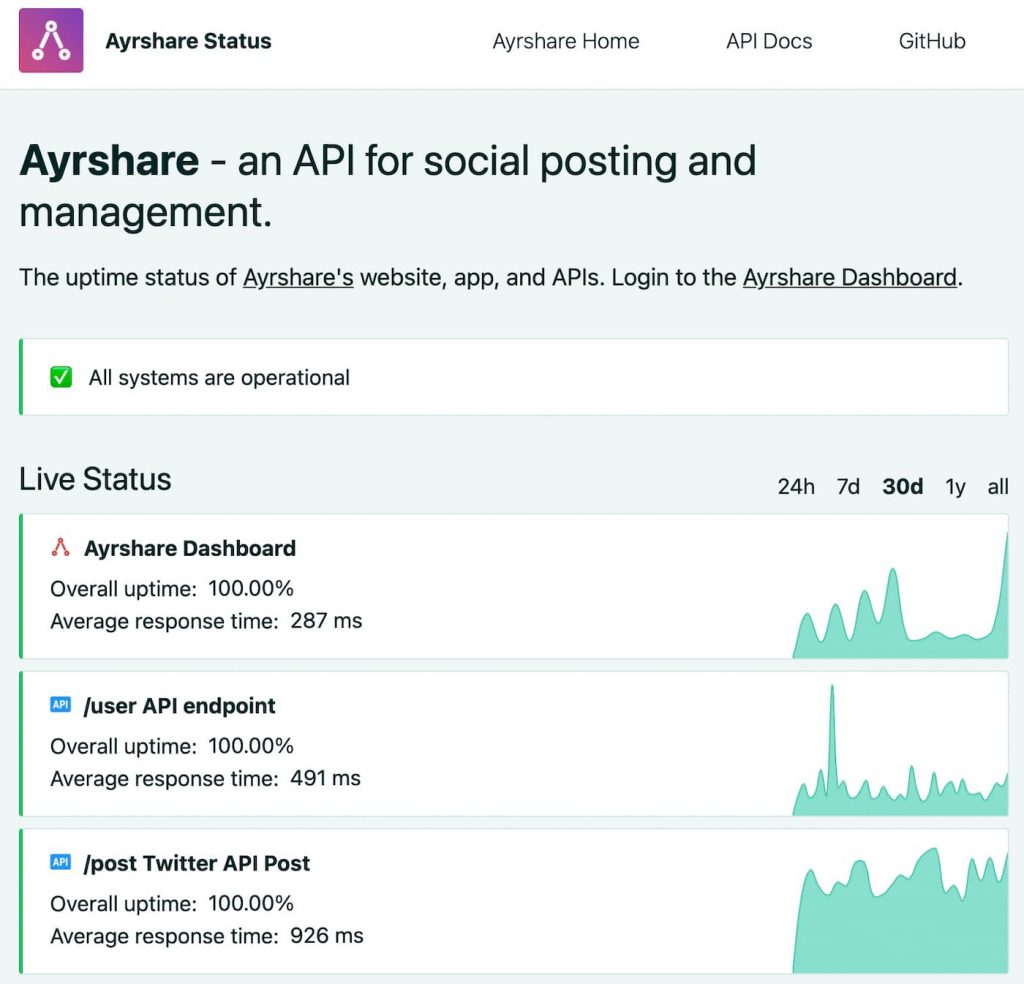Select the 1y time range
Viewport: 1024px width, 984px height.
click(x=955, y=486)
